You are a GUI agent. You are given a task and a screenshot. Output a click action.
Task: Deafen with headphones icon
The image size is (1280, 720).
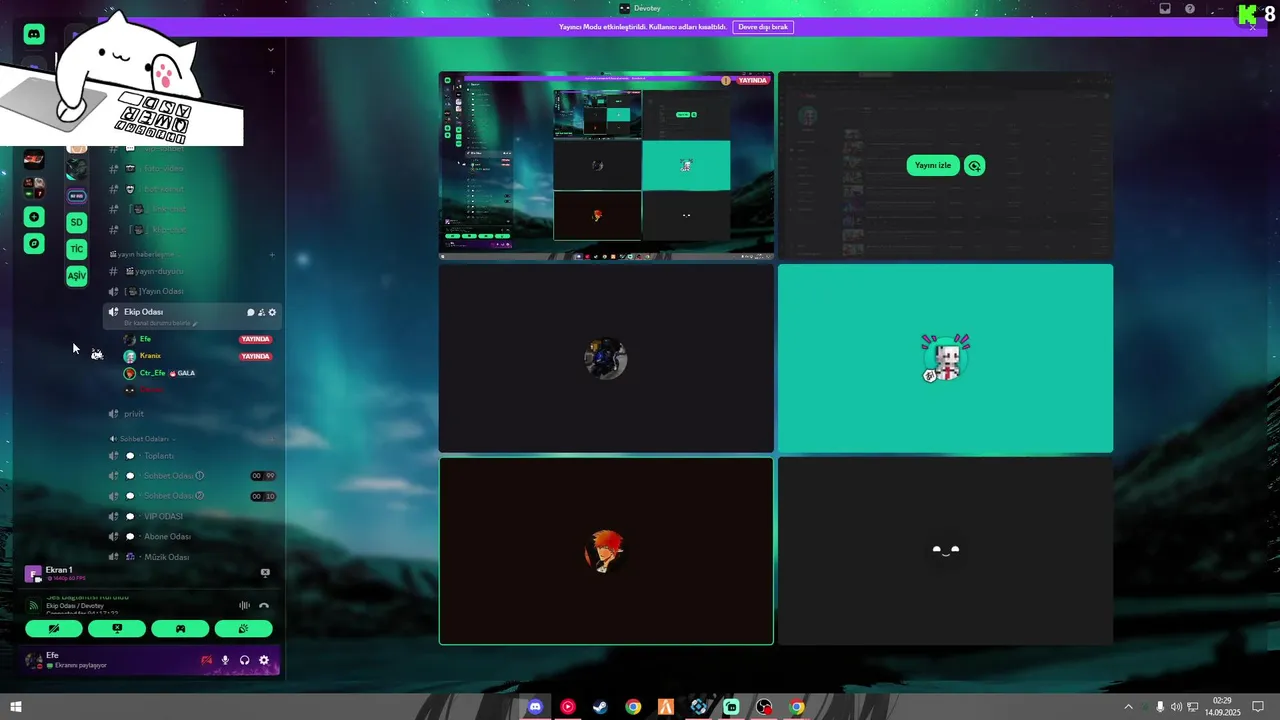pos(245,660)
